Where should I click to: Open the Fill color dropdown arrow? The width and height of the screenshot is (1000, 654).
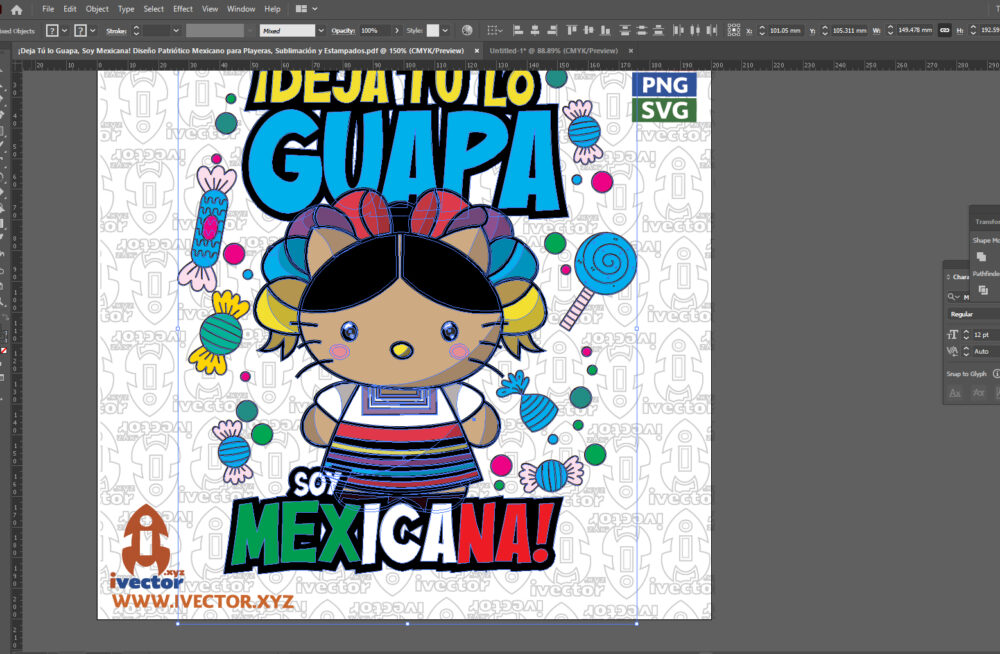[x=64, y=31]
